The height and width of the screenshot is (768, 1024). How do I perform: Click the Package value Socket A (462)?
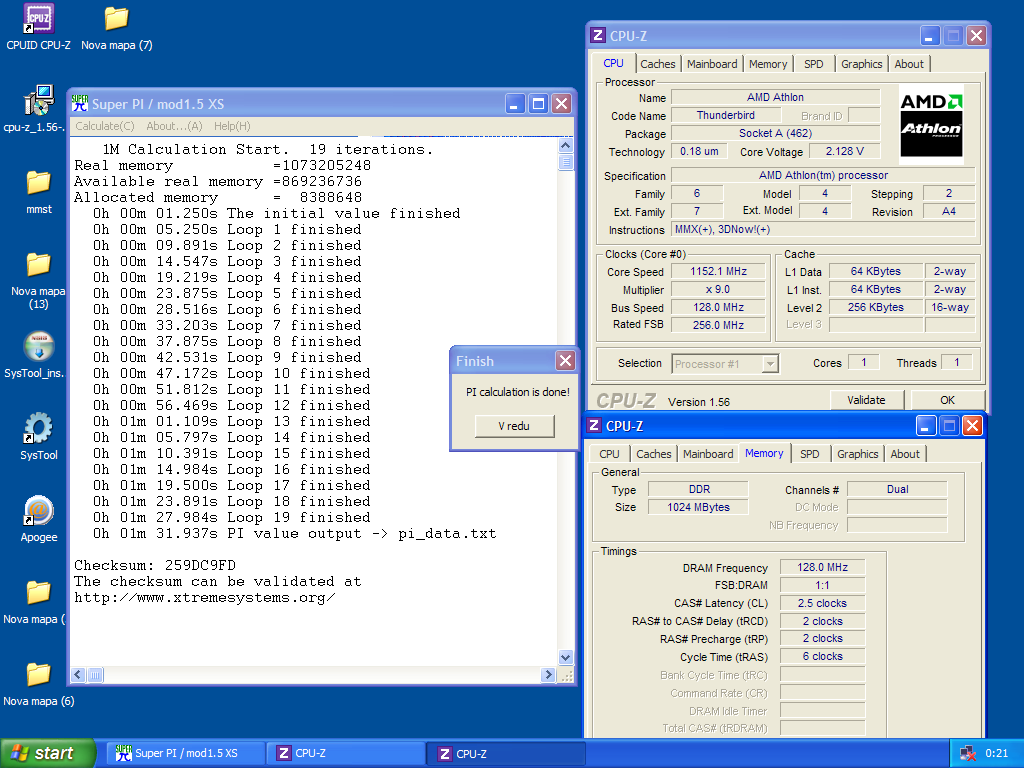[x=775, y=133]
